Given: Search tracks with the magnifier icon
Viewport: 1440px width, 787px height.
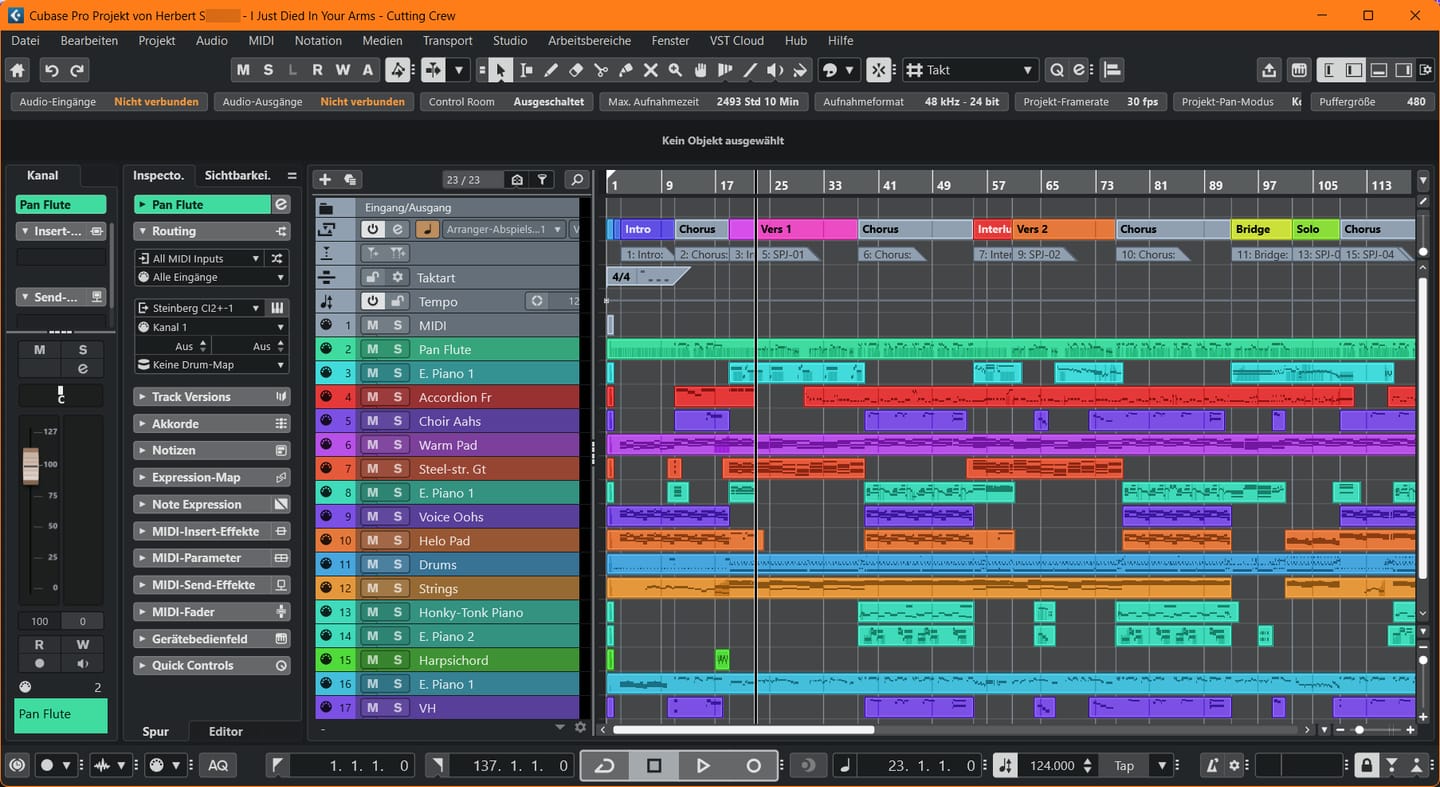Looking at the screenshot, I should (x=576, y=180).
